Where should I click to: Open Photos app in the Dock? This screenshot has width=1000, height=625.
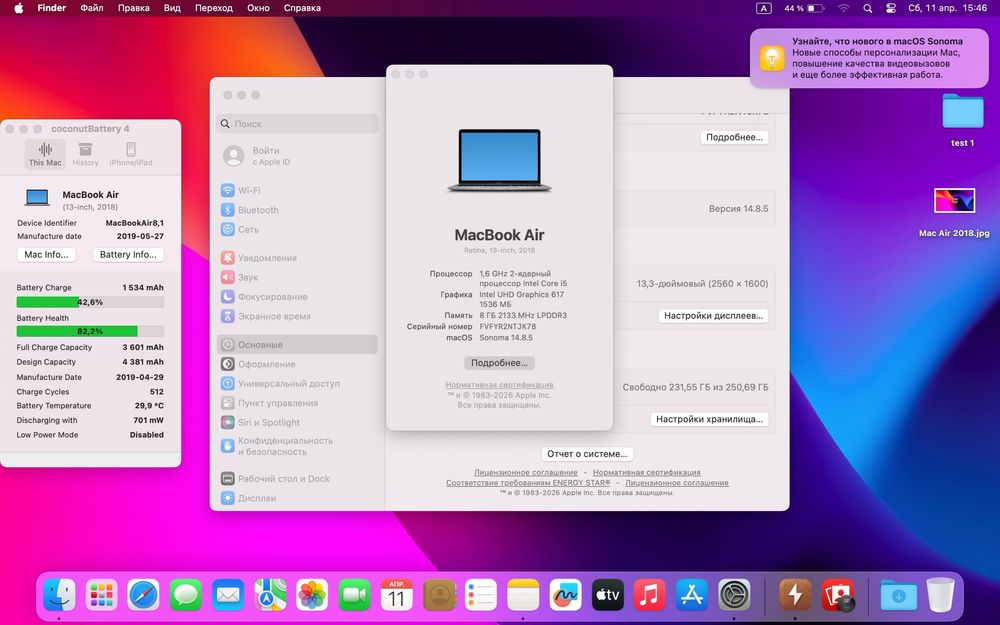(x=312, y=596)
